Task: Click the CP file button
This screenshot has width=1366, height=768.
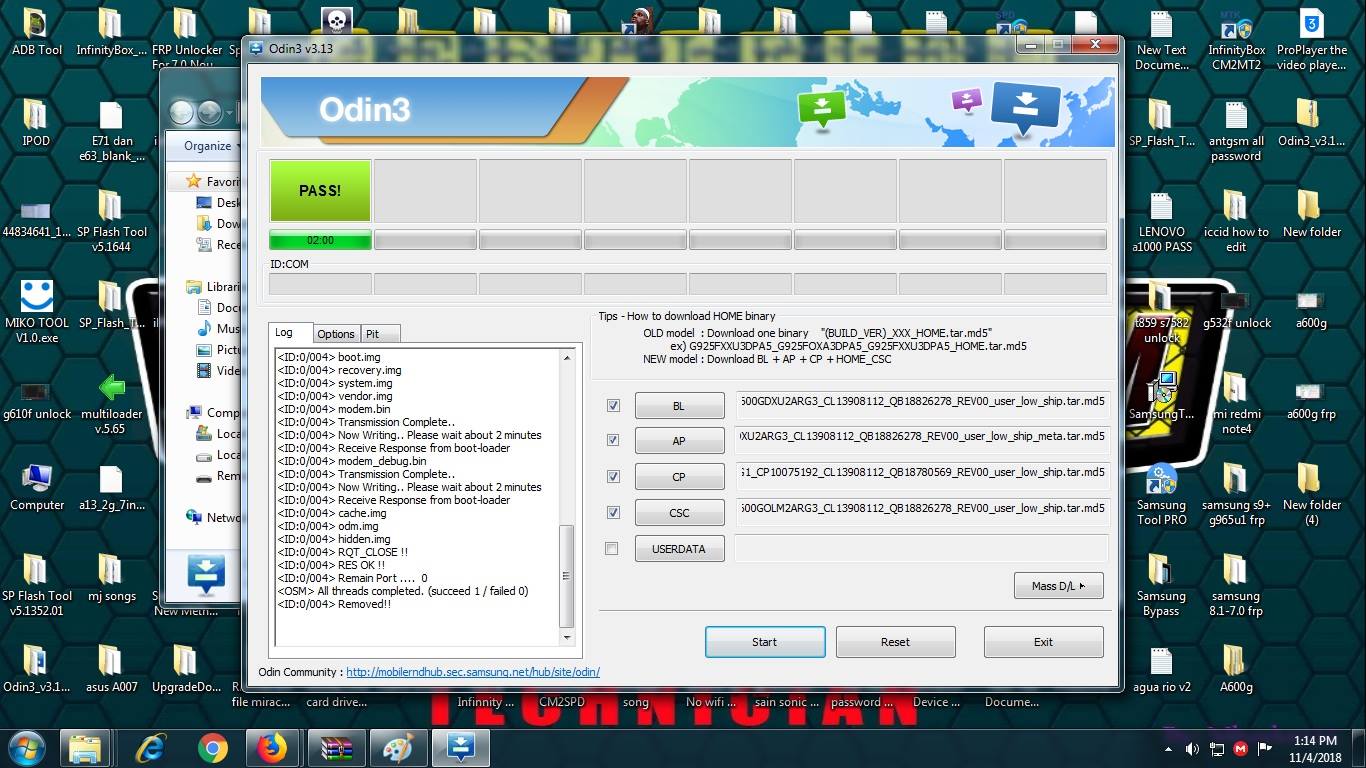Action: pyautogui.click(x=679, y=477)
